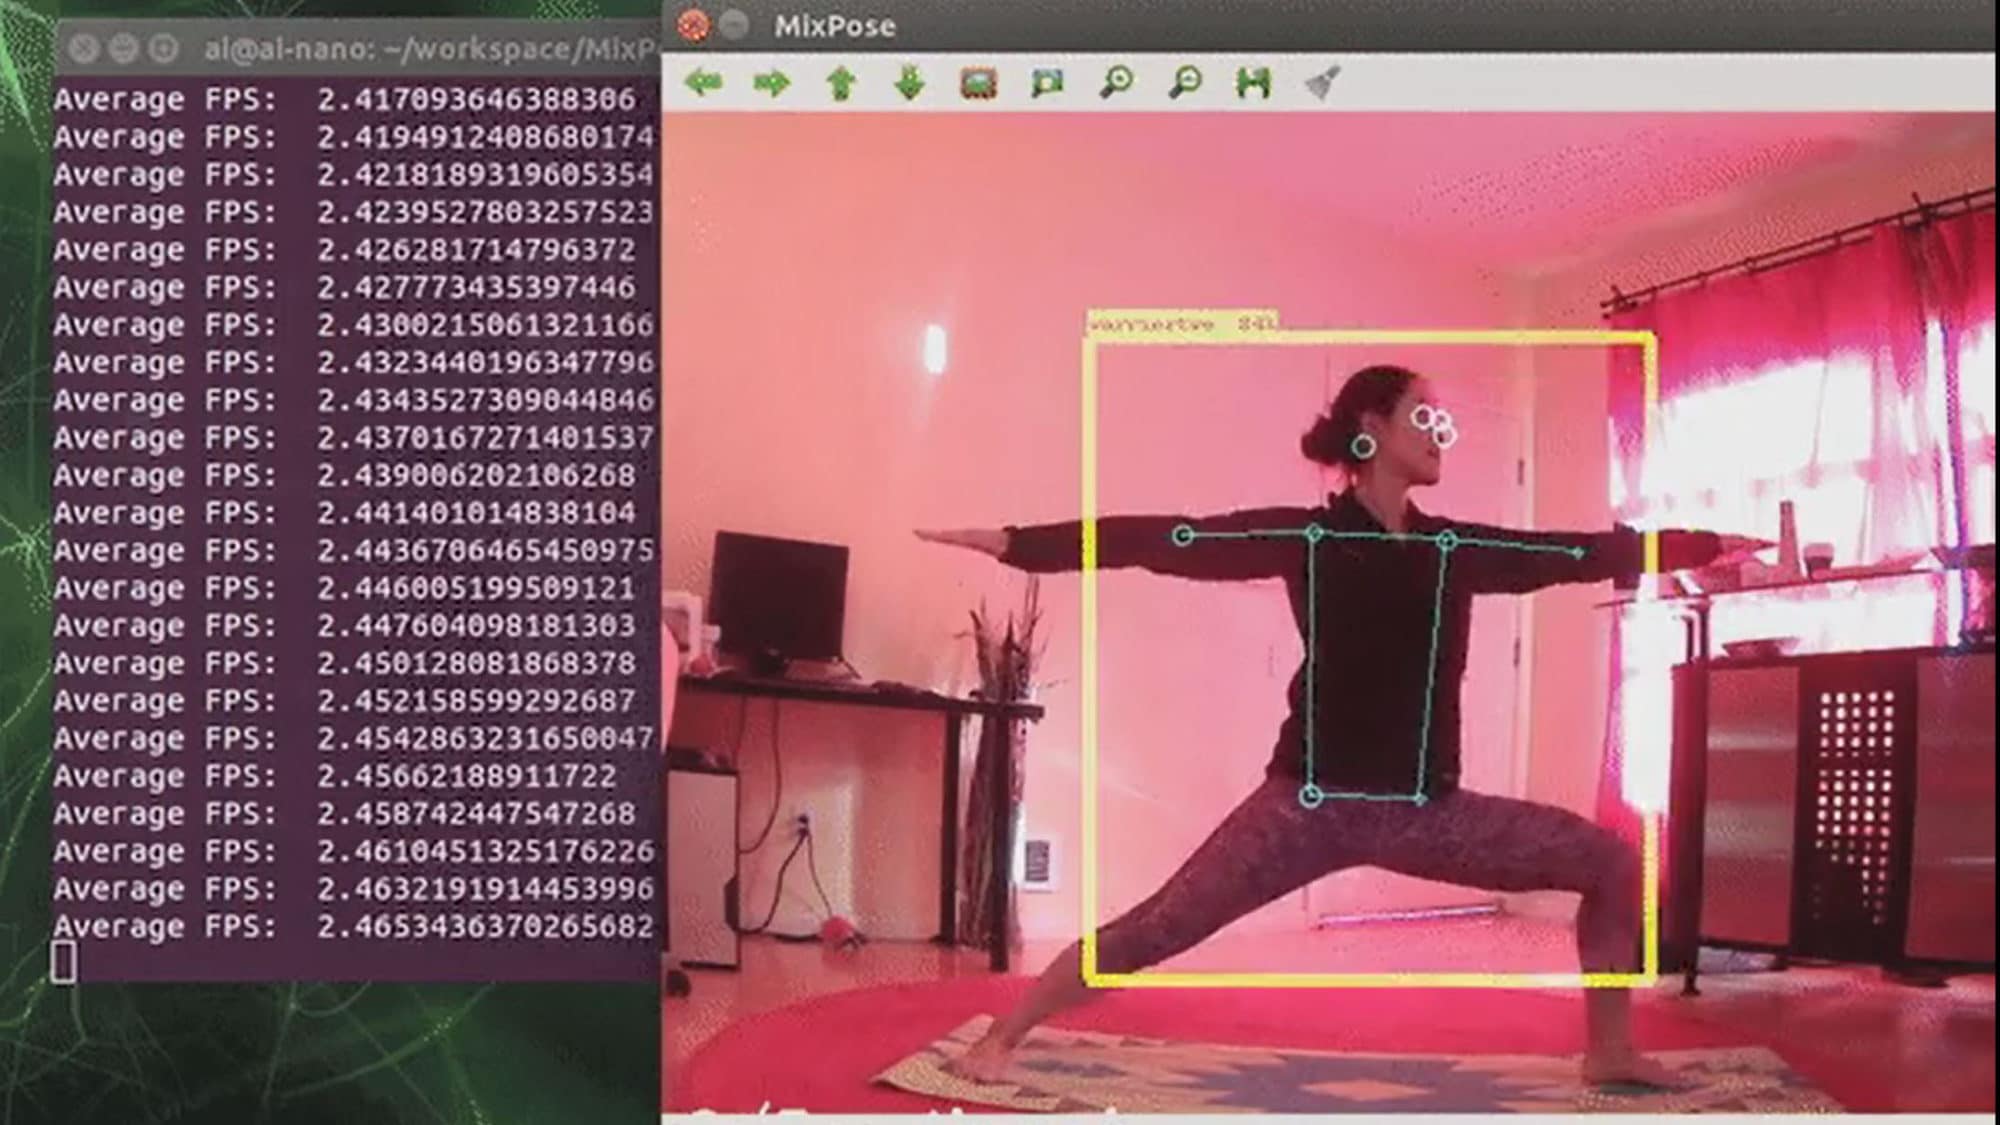
Task: Click the terminal title showing workspace/MixPose path
Action: click(x=430, y=45)
